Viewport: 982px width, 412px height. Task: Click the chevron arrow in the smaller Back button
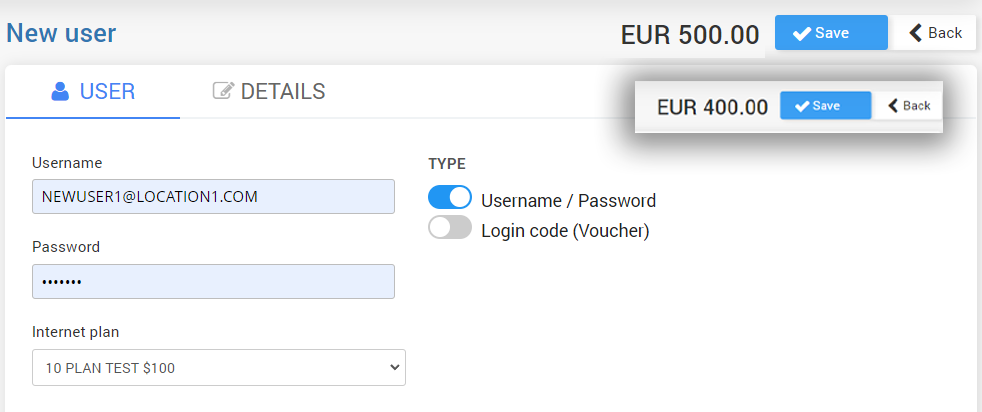click(893, 106)
